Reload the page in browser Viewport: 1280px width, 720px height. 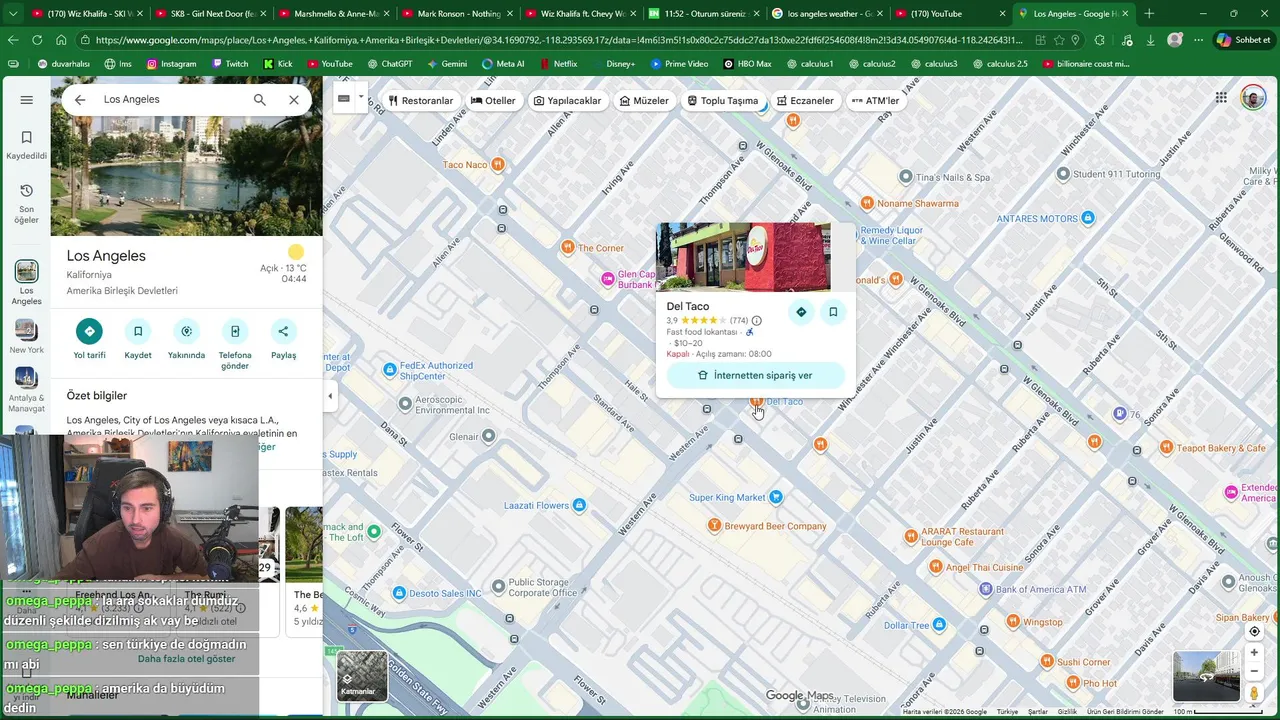tap(37, 40)
